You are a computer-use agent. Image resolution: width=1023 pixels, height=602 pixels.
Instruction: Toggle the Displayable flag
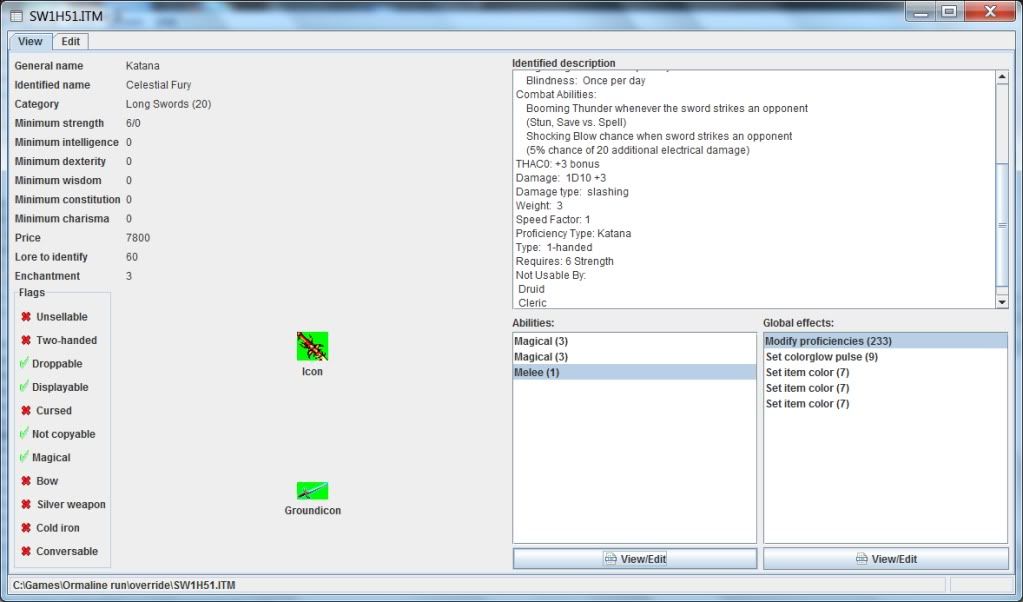pyautogui.click(x=60, y=387)
